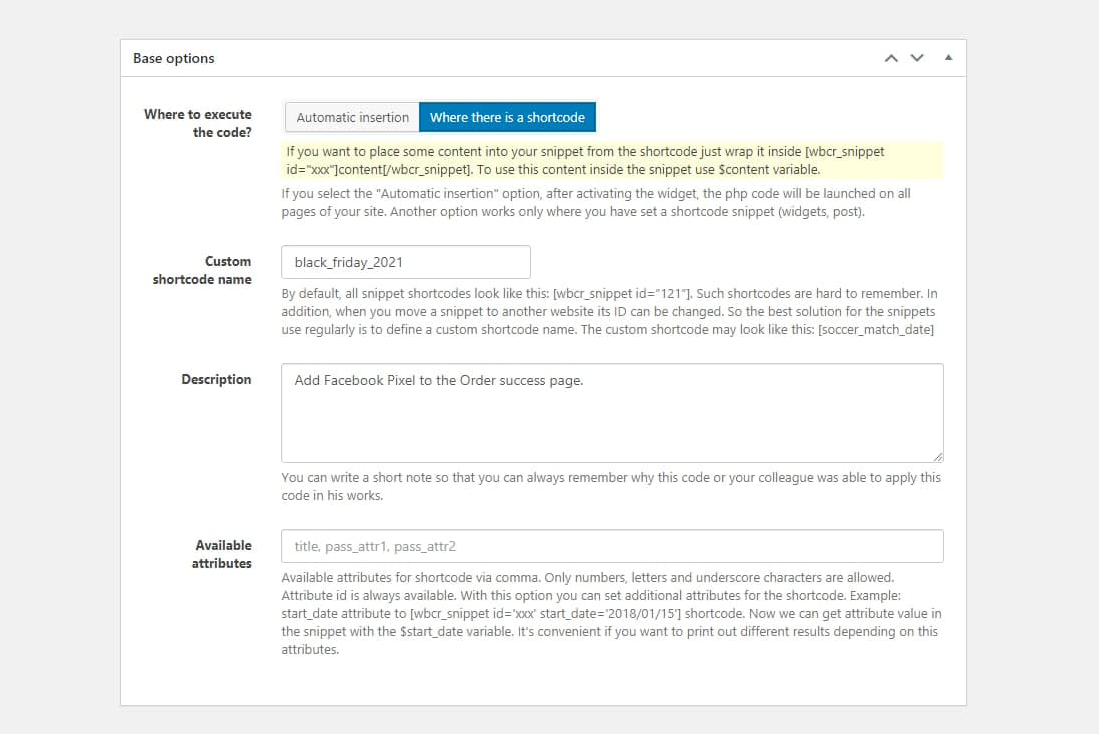Image resolution: width=1099 pixels, height=734 pixels.
Task: Click the Available attributes input field
Action: tap(612, 546)
